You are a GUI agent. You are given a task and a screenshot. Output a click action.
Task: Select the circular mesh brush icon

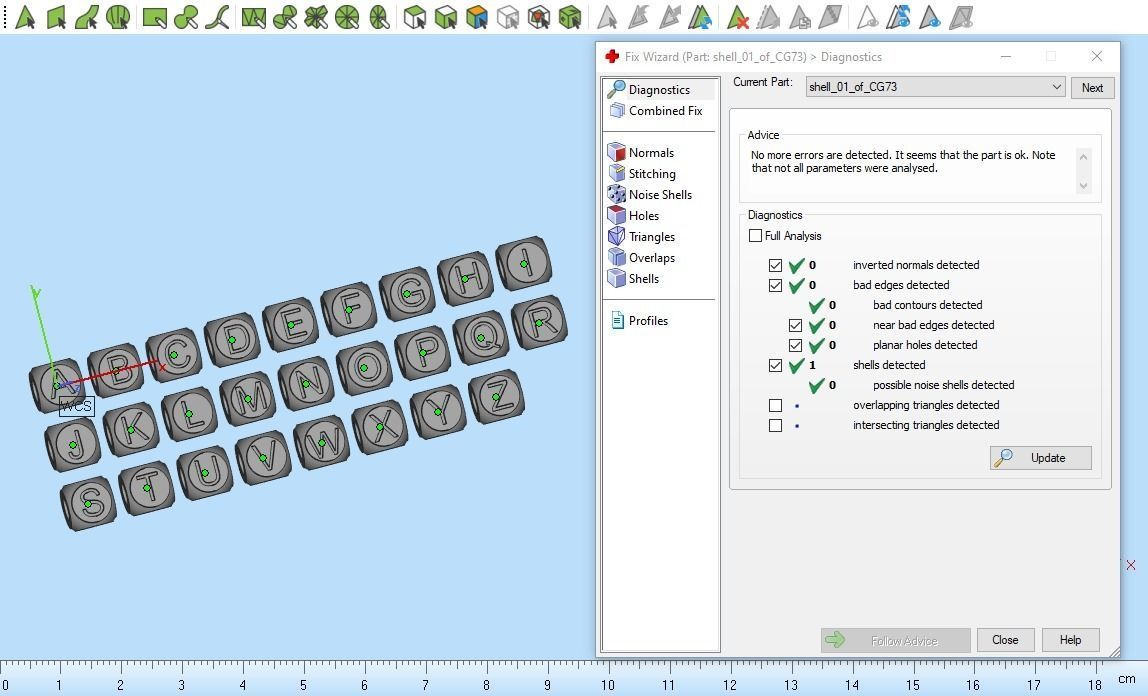(x=347, y=17)
